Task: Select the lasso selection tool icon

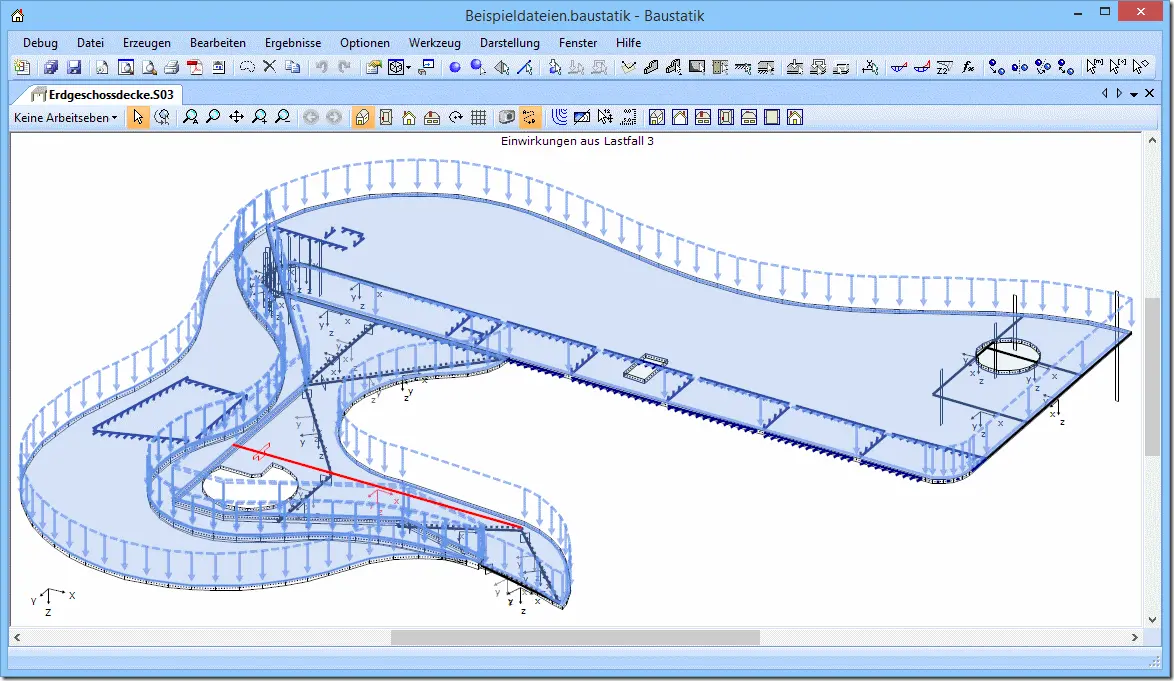Action: coord(247,67)
